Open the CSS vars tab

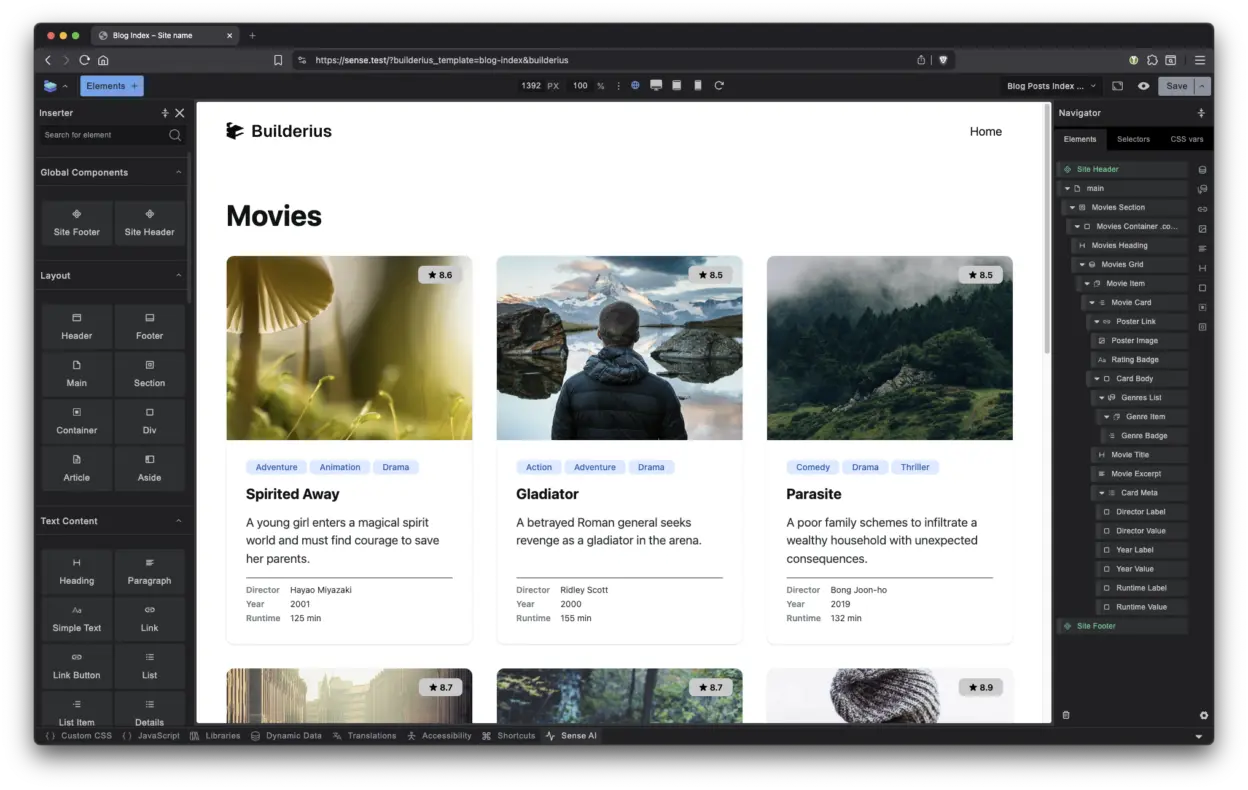1187,139
